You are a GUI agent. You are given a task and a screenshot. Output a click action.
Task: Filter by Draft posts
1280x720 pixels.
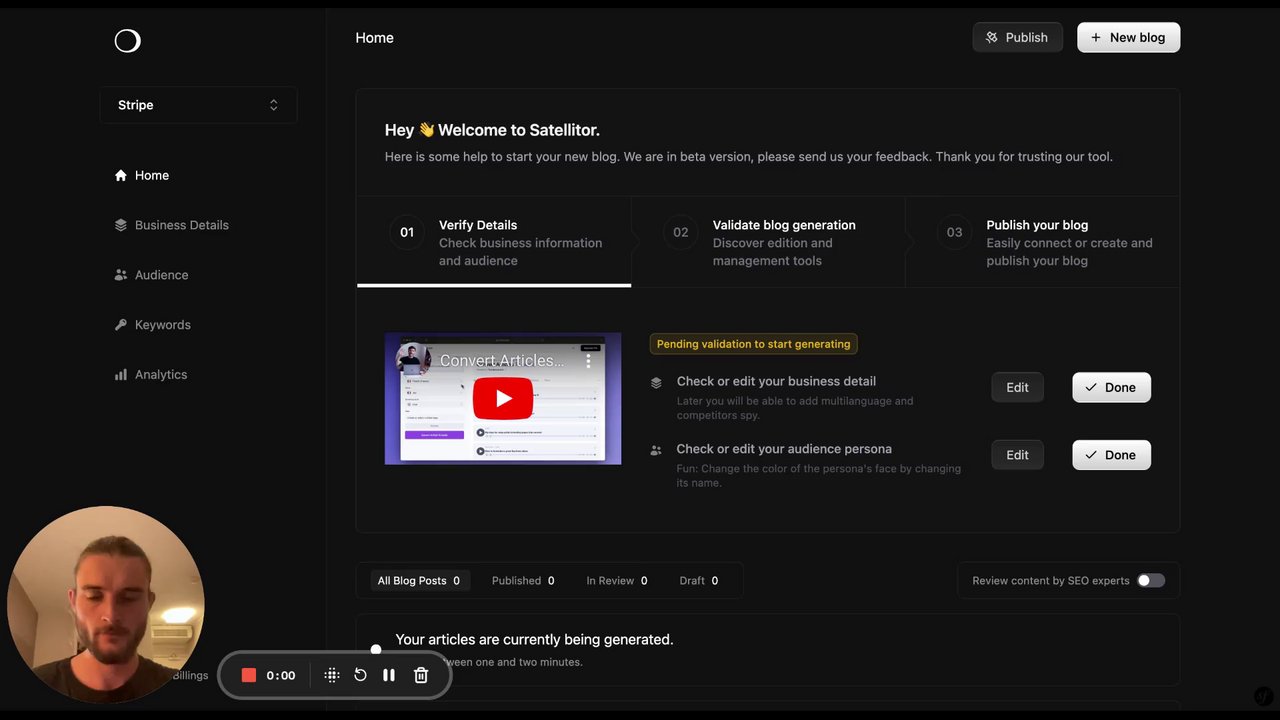coord(699,581)
